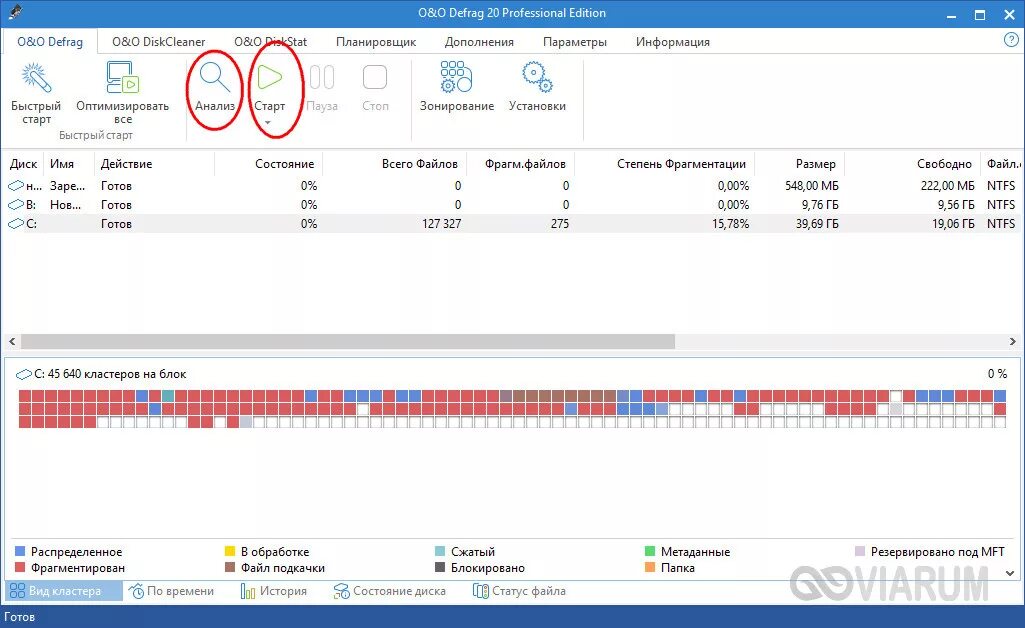Click the Оптимизировать все icon
The image size is (1025, 628).
coord(122,78)
